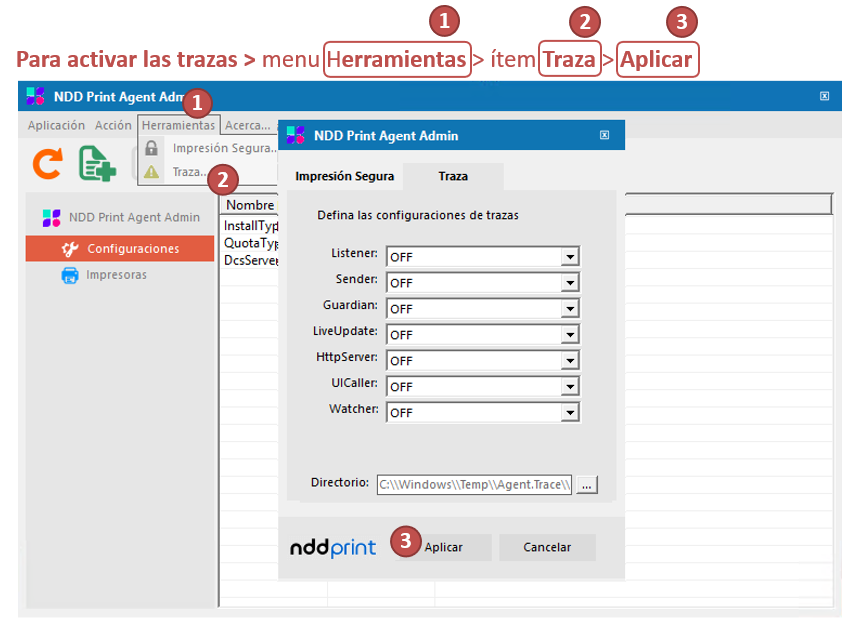Screen dimensions: 842x618
Task: Click the NDD logo in dialog title bar
Action: coord(295,135)
